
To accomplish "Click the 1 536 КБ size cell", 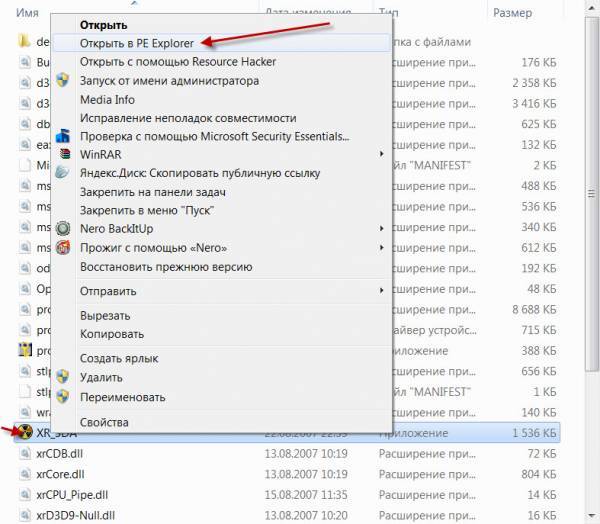I will 534,433.
